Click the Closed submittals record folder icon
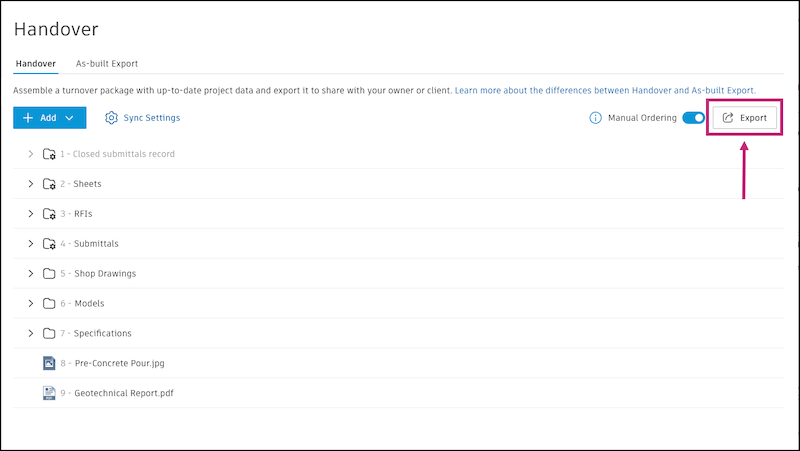Screen dimensions: 800x451 tap(50, 154)
